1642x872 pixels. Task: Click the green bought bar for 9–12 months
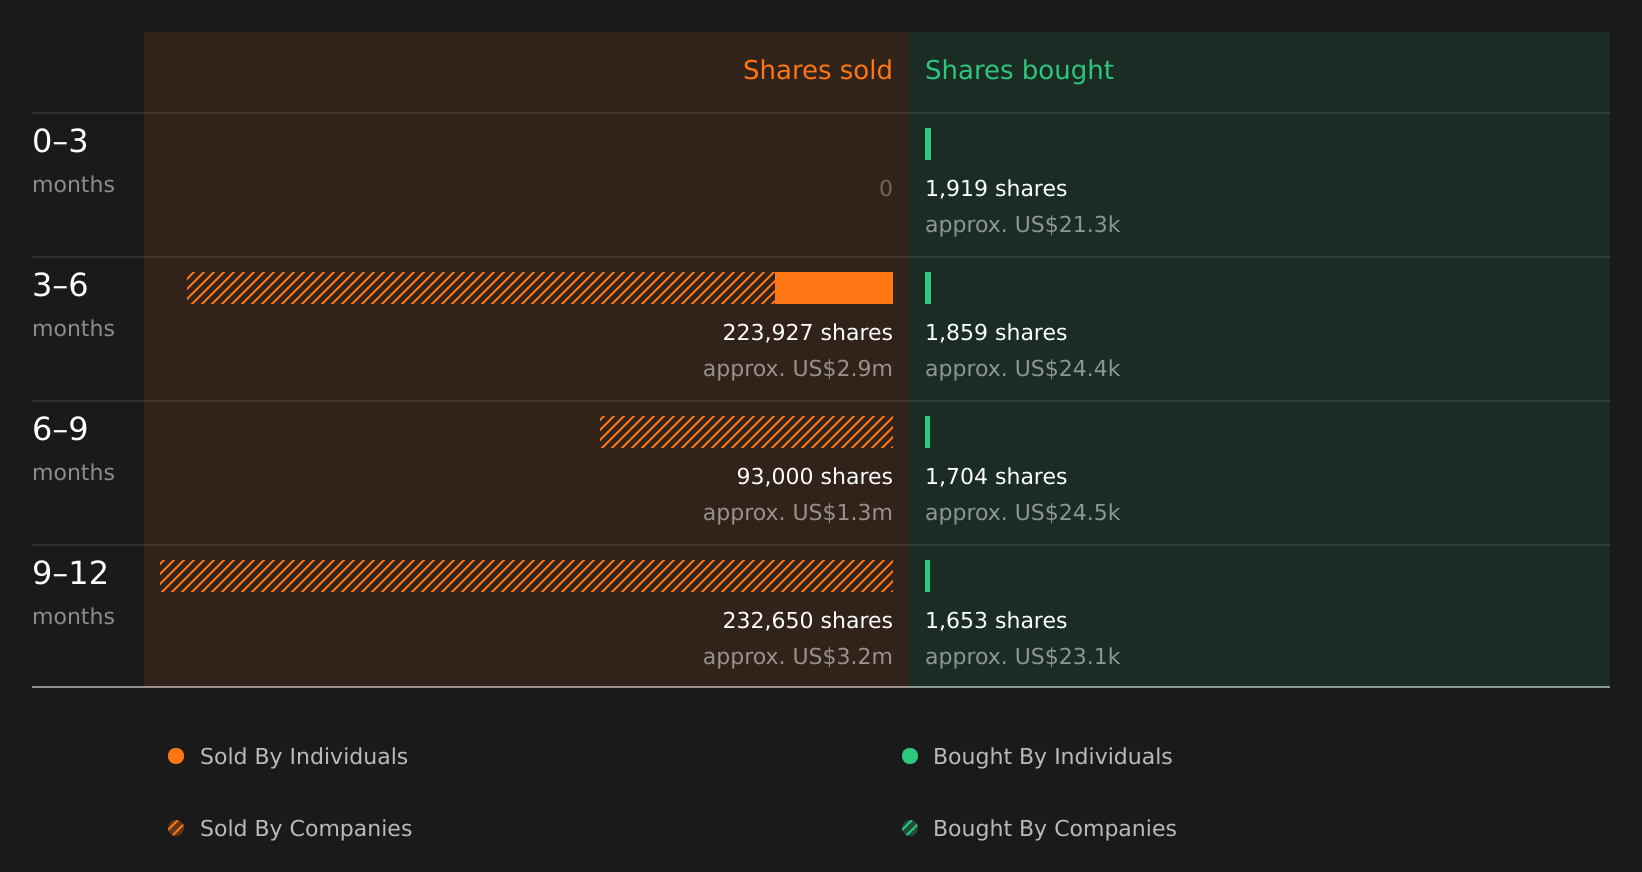click(x=928, y=576)
